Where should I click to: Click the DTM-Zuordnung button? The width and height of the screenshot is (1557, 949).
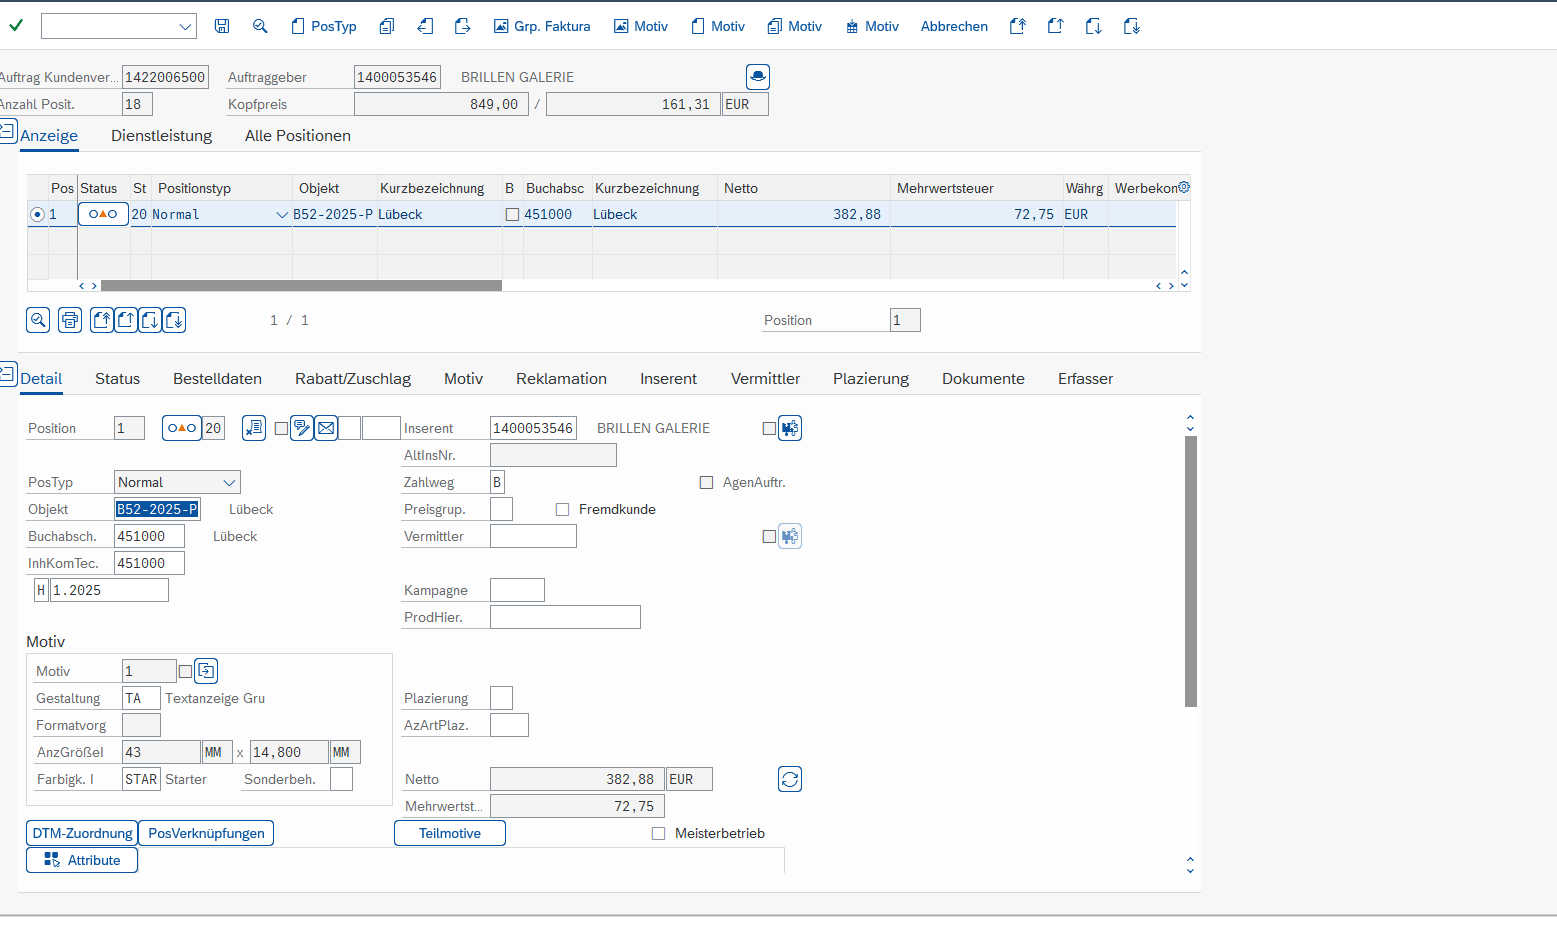point(82,833)
